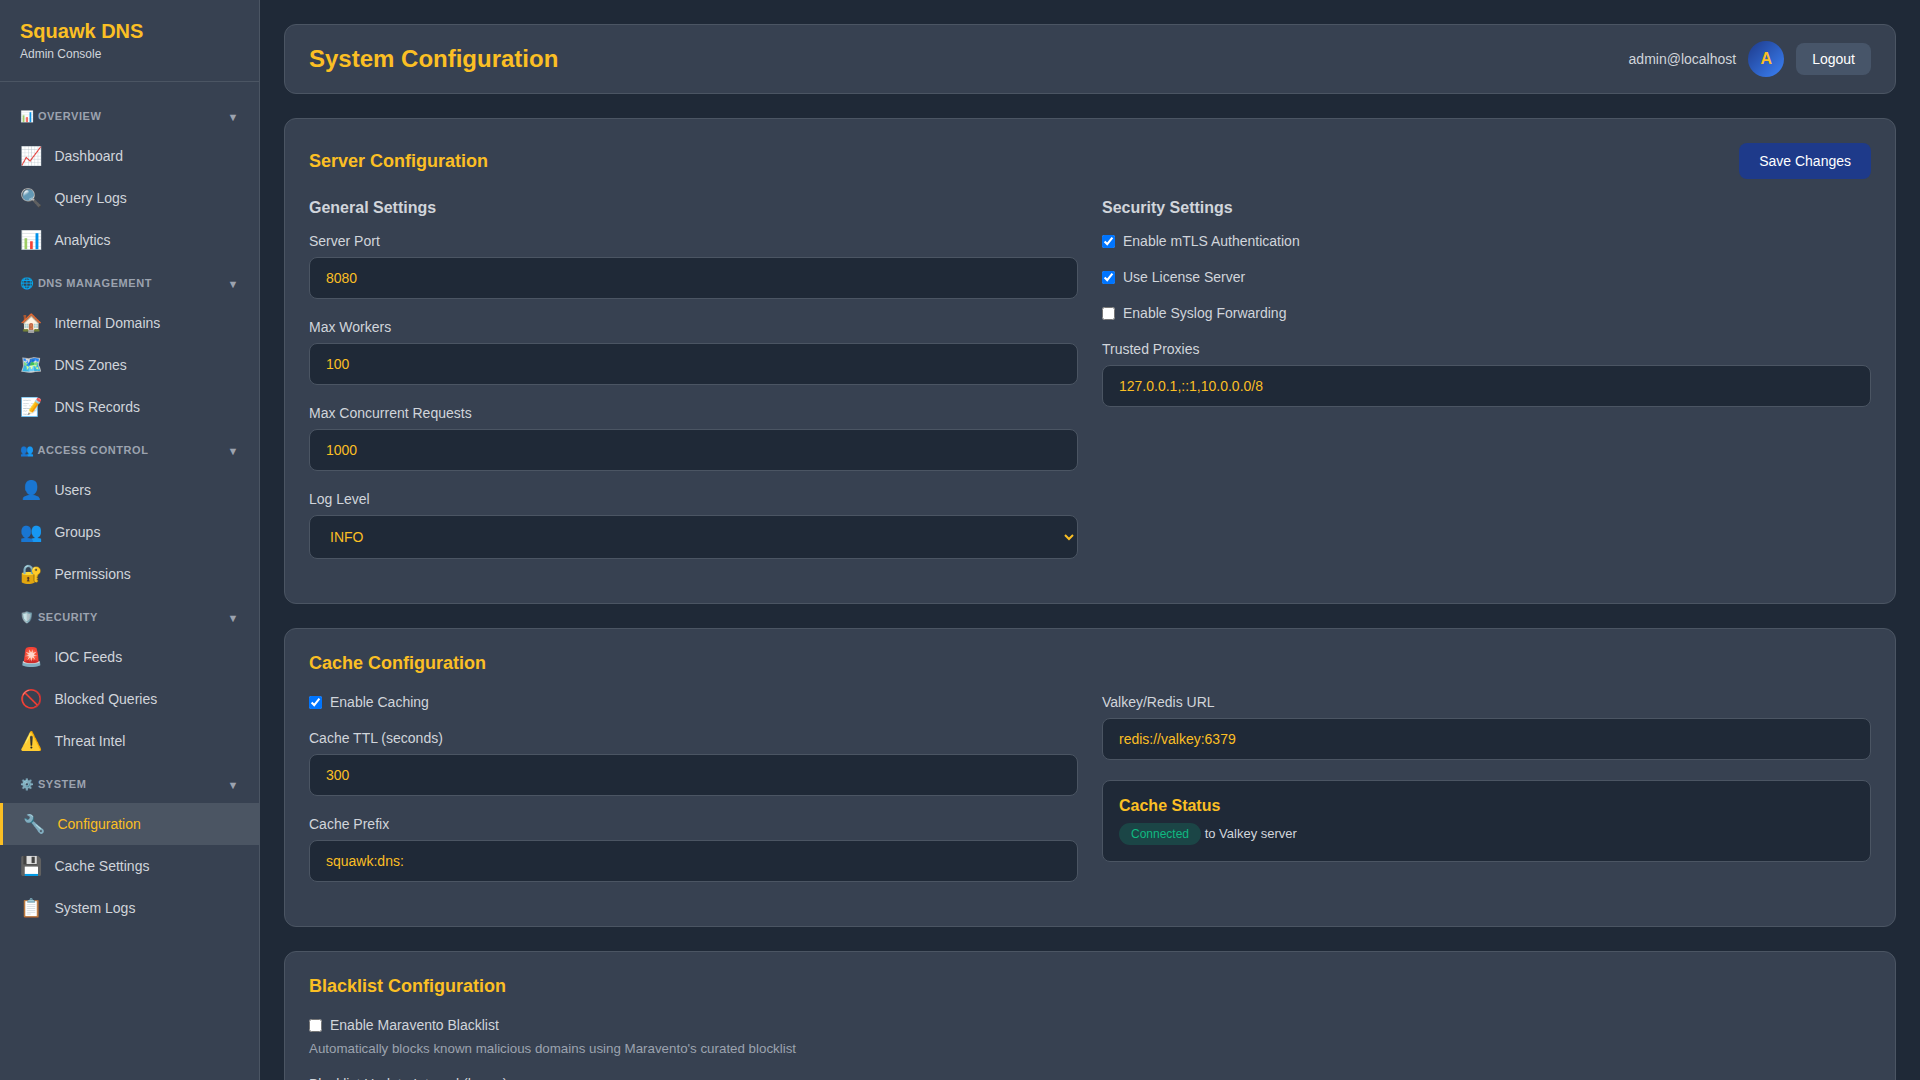The image size is (1920, 1080).
Task: Click the DNS Records notepad icon
Action: click(x=31, y=407)
